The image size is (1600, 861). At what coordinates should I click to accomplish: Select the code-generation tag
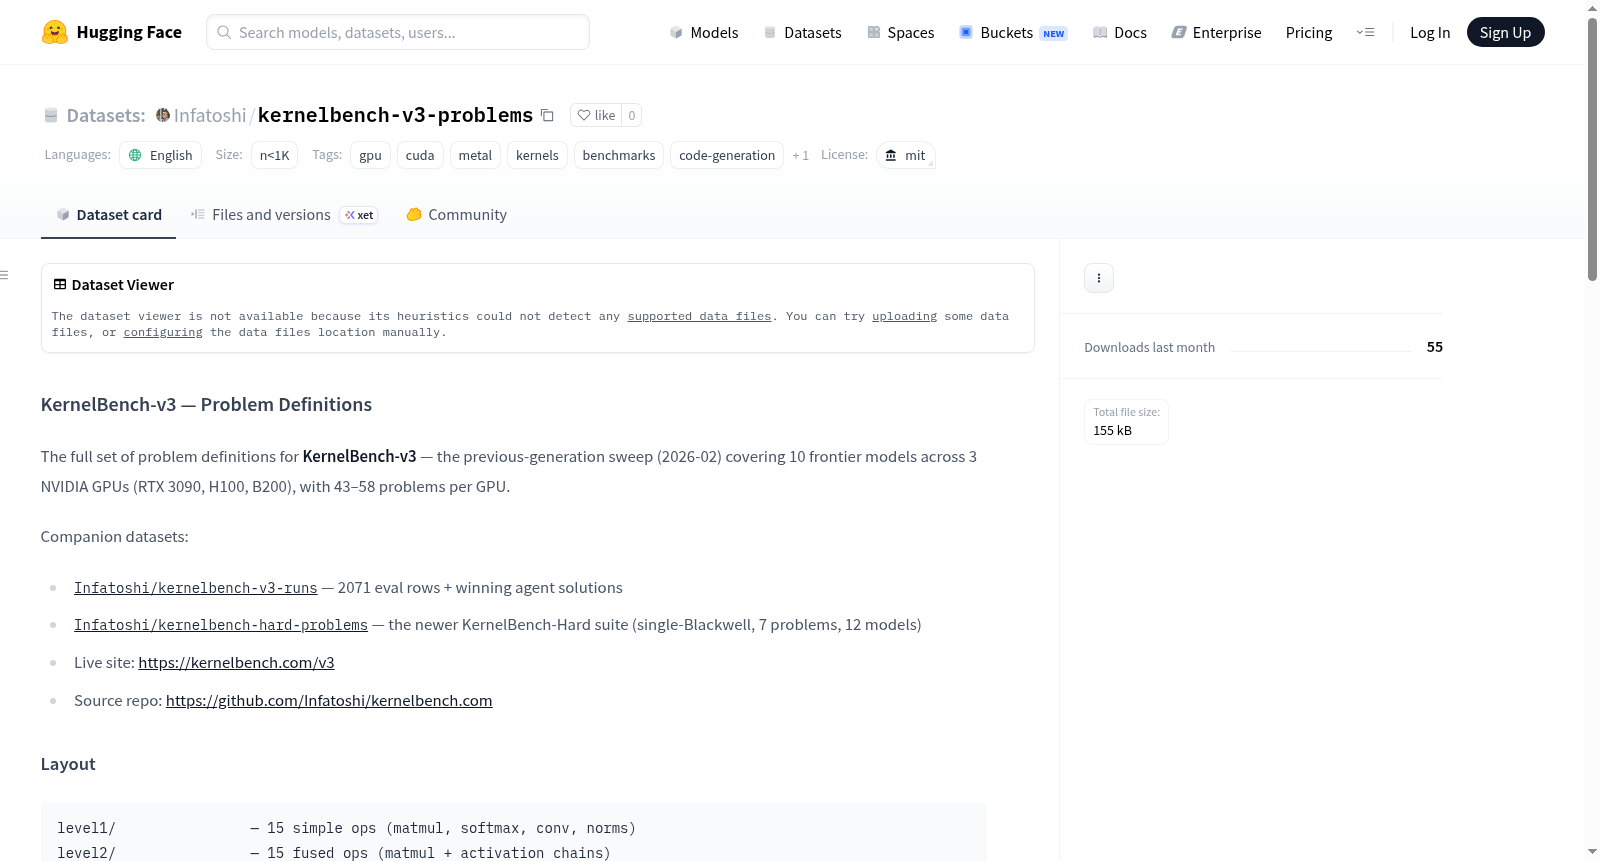click(727, 155)
